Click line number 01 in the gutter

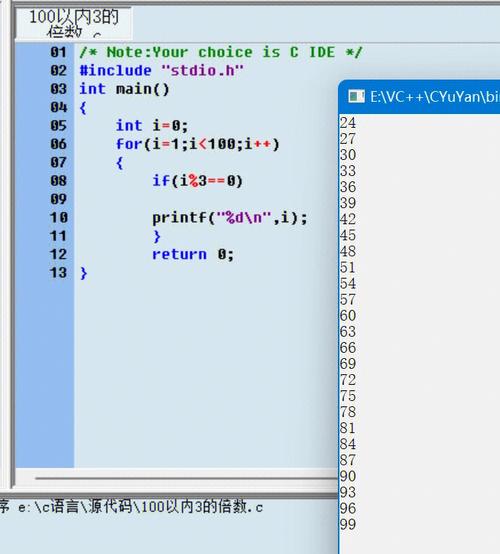[58, 52]
